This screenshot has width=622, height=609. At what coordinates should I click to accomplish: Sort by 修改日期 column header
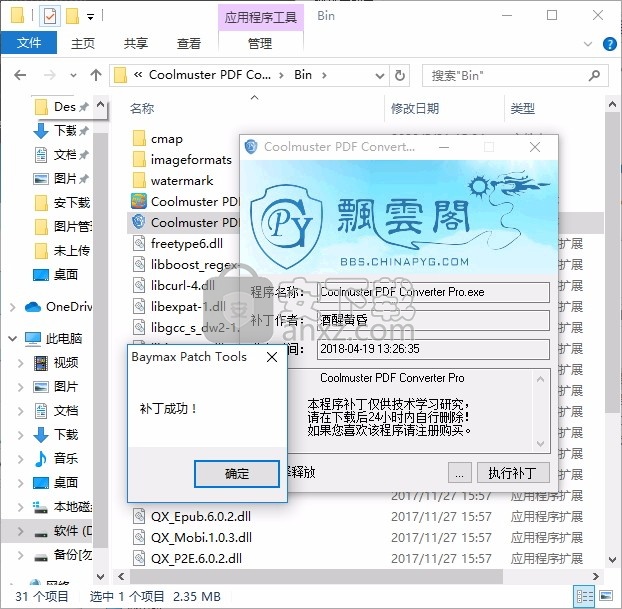tap(415, 108)
